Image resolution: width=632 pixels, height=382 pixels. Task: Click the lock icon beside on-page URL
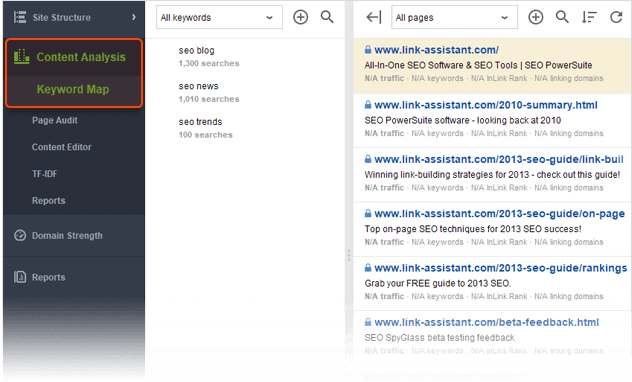click(368, 214)
